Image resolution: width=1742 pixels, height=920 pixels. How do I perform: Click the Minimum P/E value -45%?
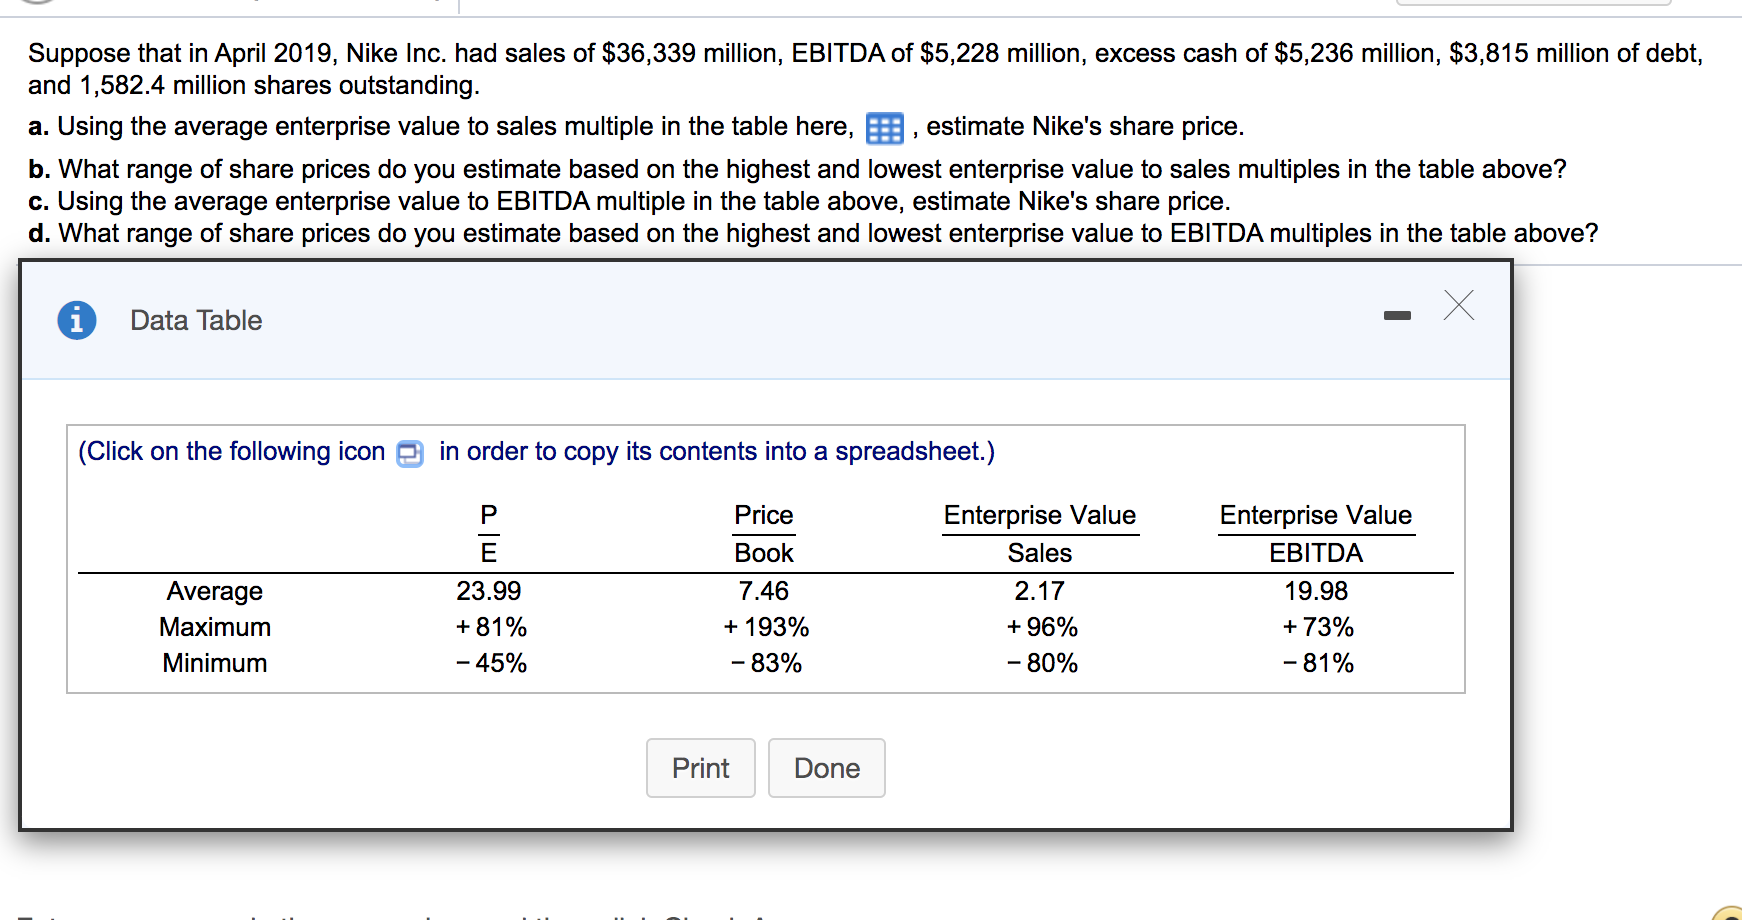pyautogui.click(x=491, y=663)
